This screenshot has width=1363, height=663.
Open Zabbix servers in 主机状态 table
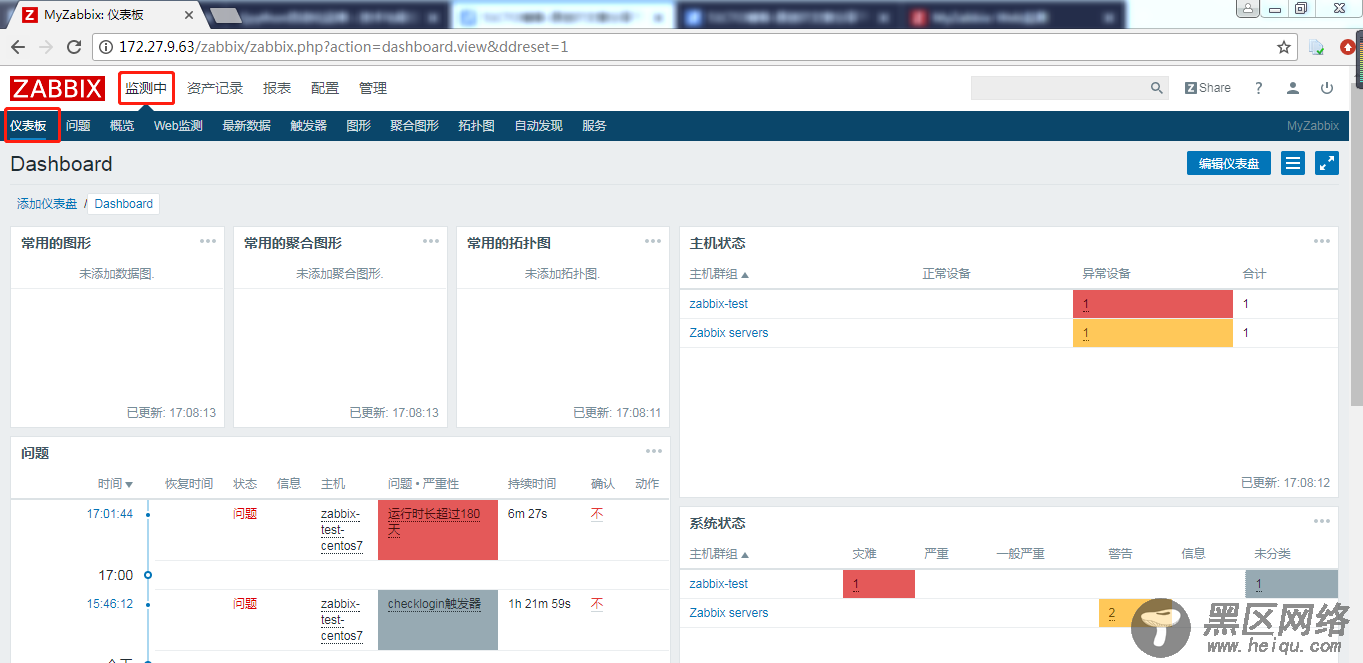(729, 333)
